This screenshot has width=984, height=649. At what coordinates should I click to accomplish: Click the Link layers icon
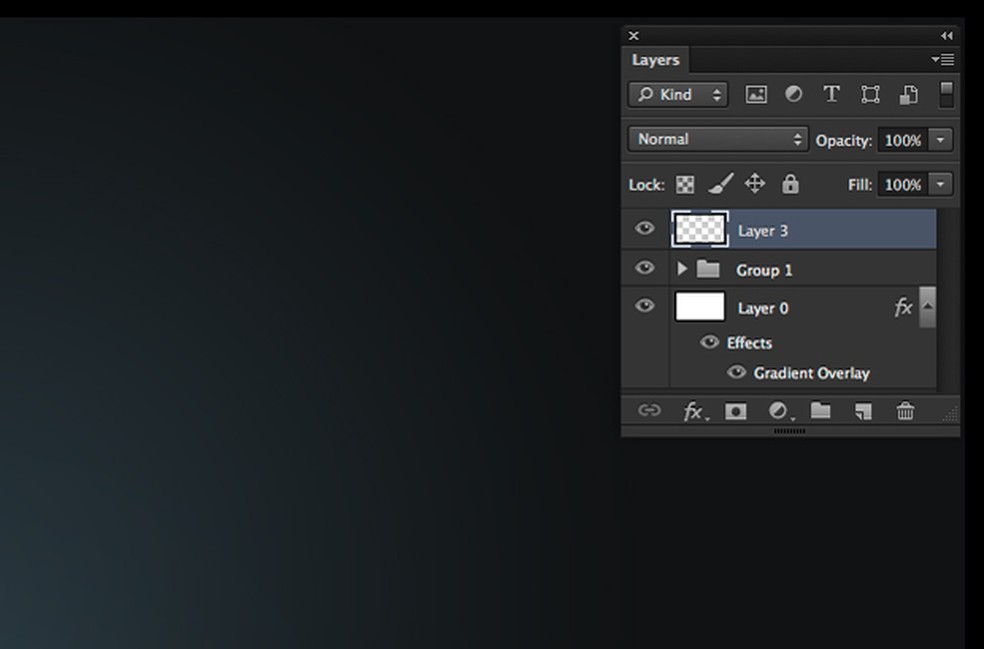click(x=649, y=410)
